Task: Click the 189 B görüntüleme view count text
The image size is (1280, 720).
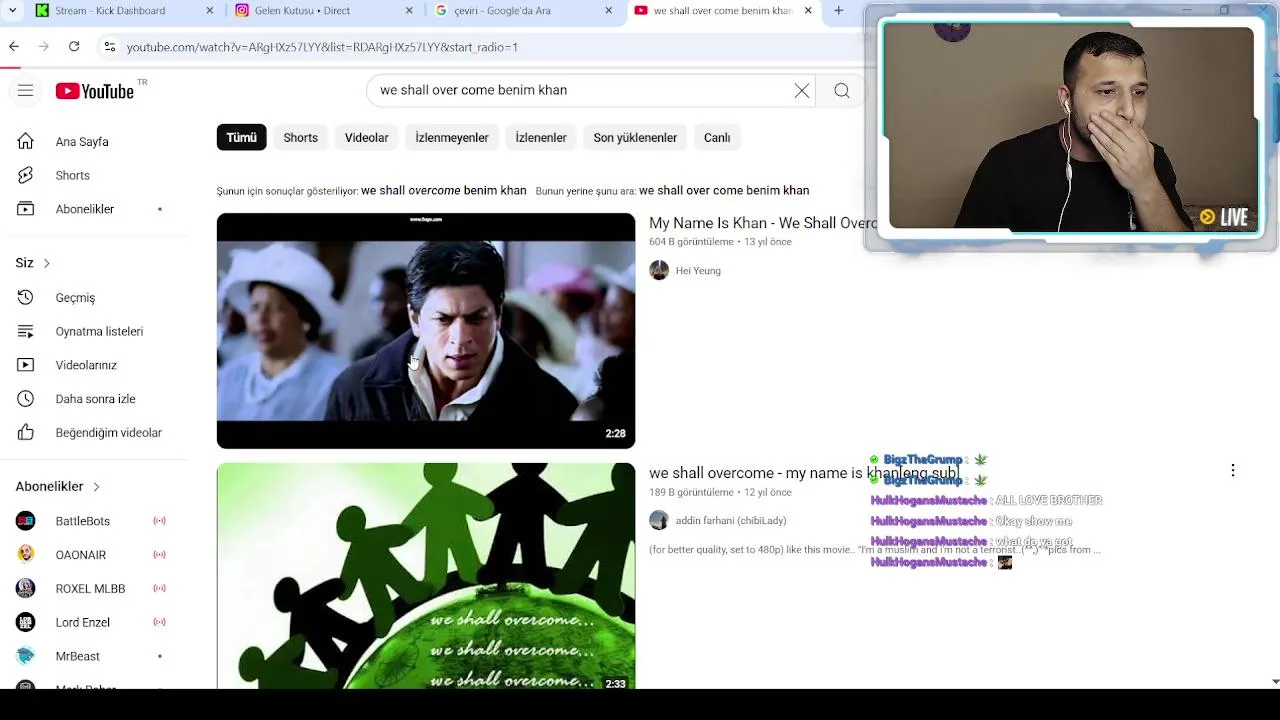Action: click(x=691, y=492)
